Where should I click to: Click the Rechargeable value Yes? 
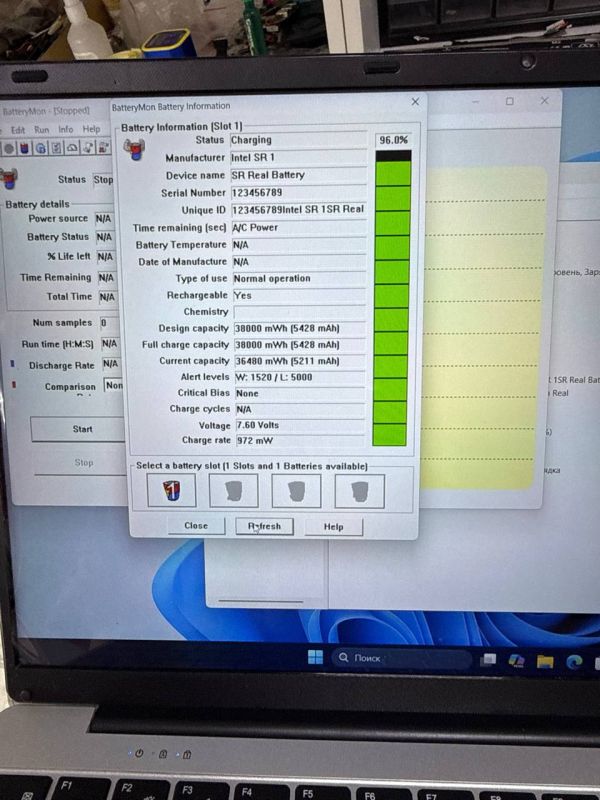[x=299, y=295]
